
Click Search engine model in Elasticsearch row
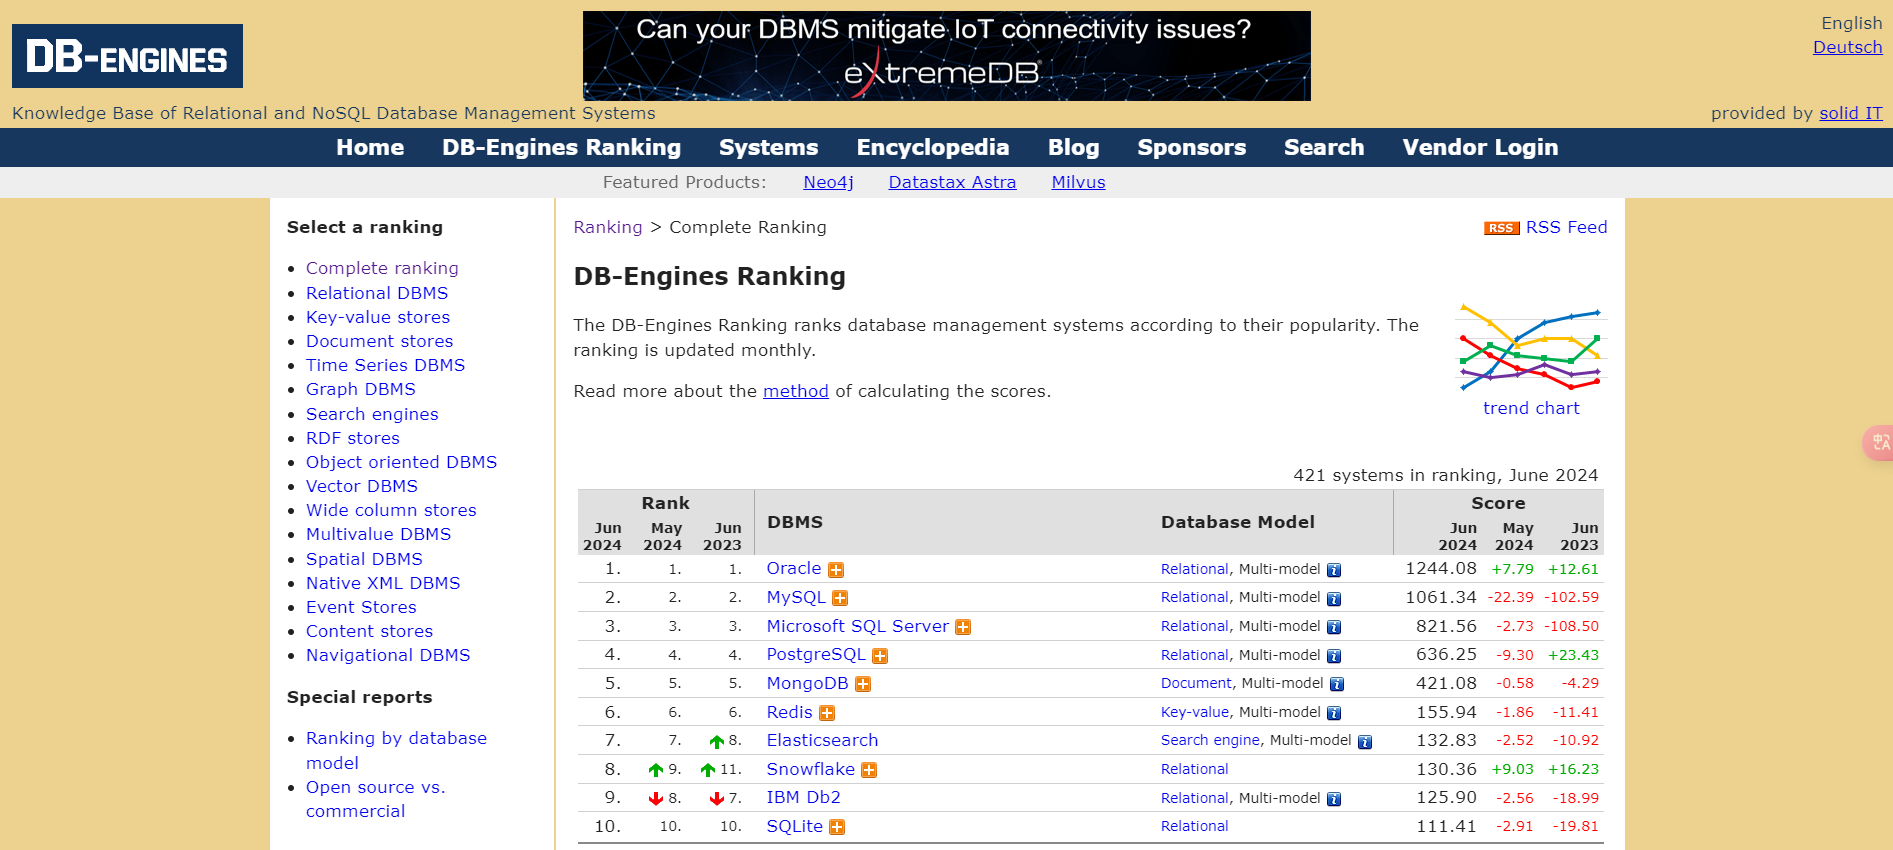pos(1210,741)
